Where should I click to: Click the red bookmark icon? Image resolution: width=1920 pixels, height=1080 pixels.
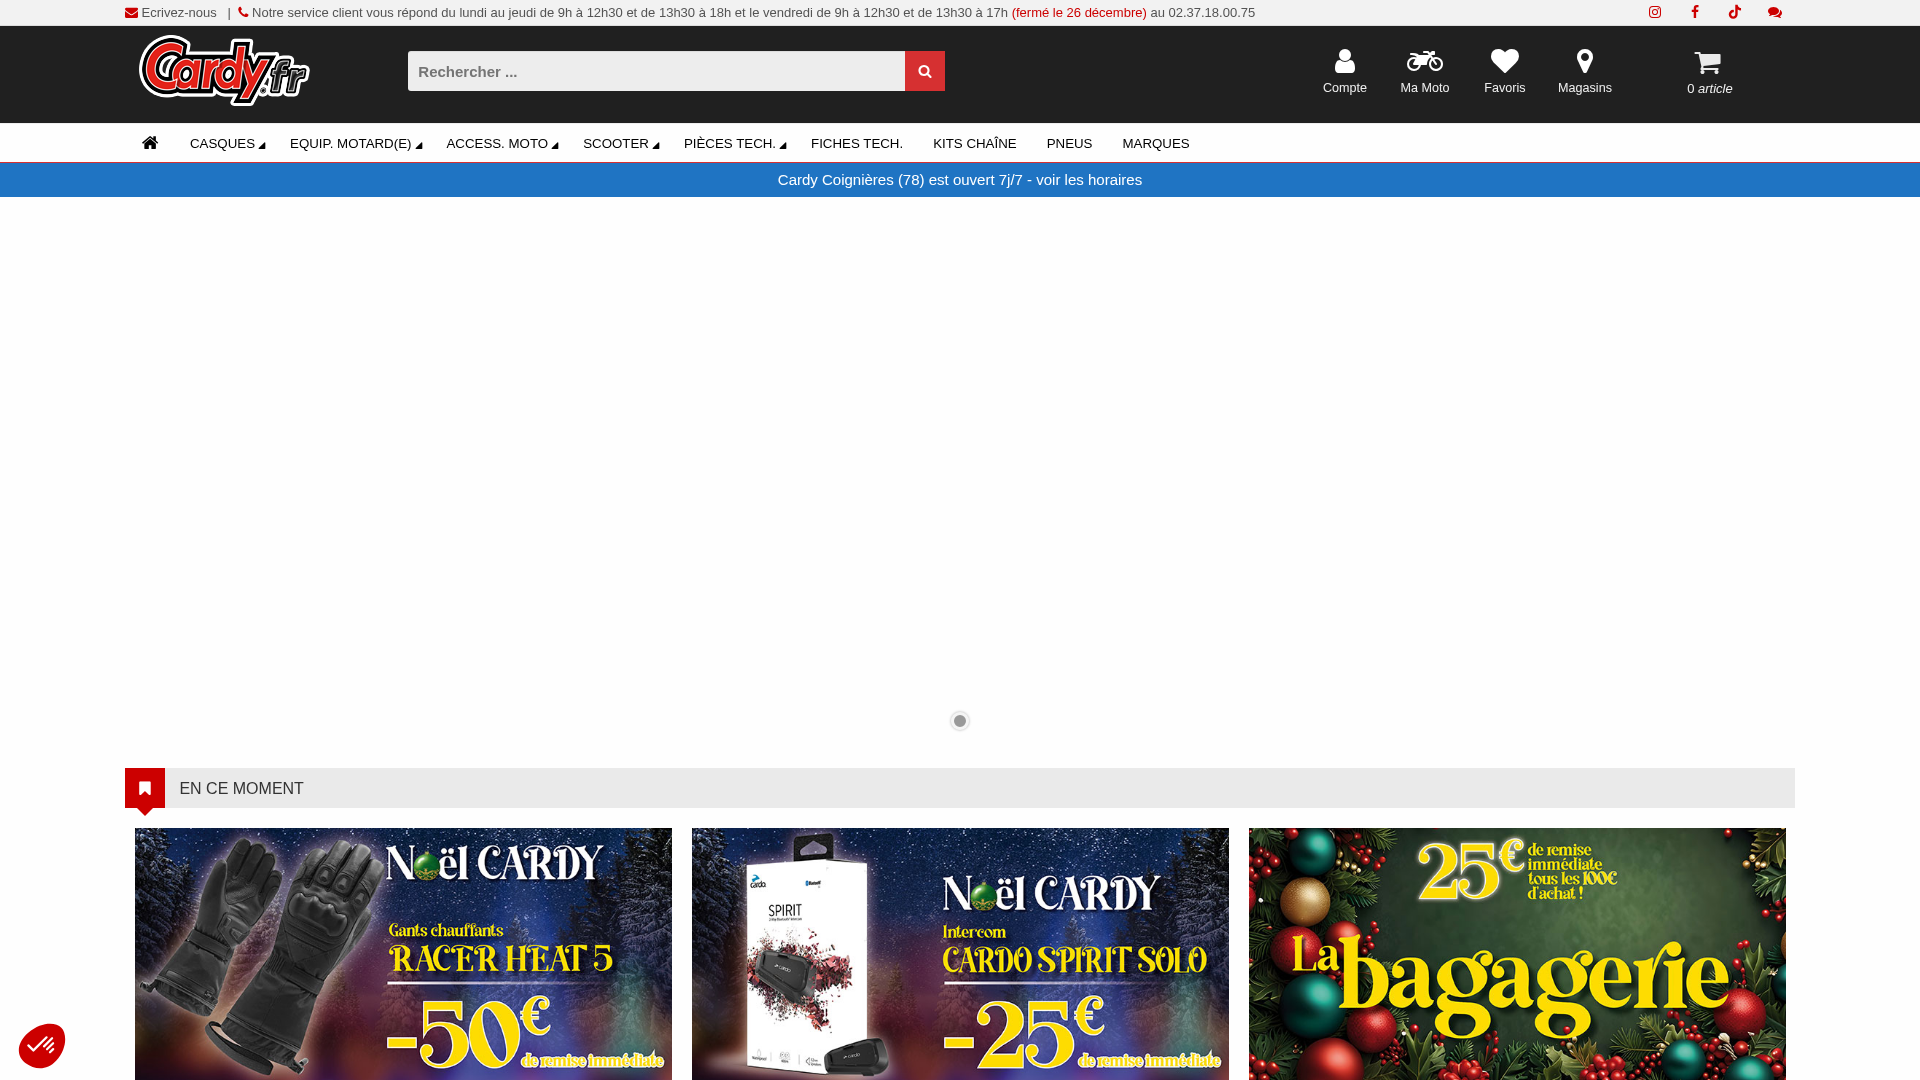coord(145,788)
